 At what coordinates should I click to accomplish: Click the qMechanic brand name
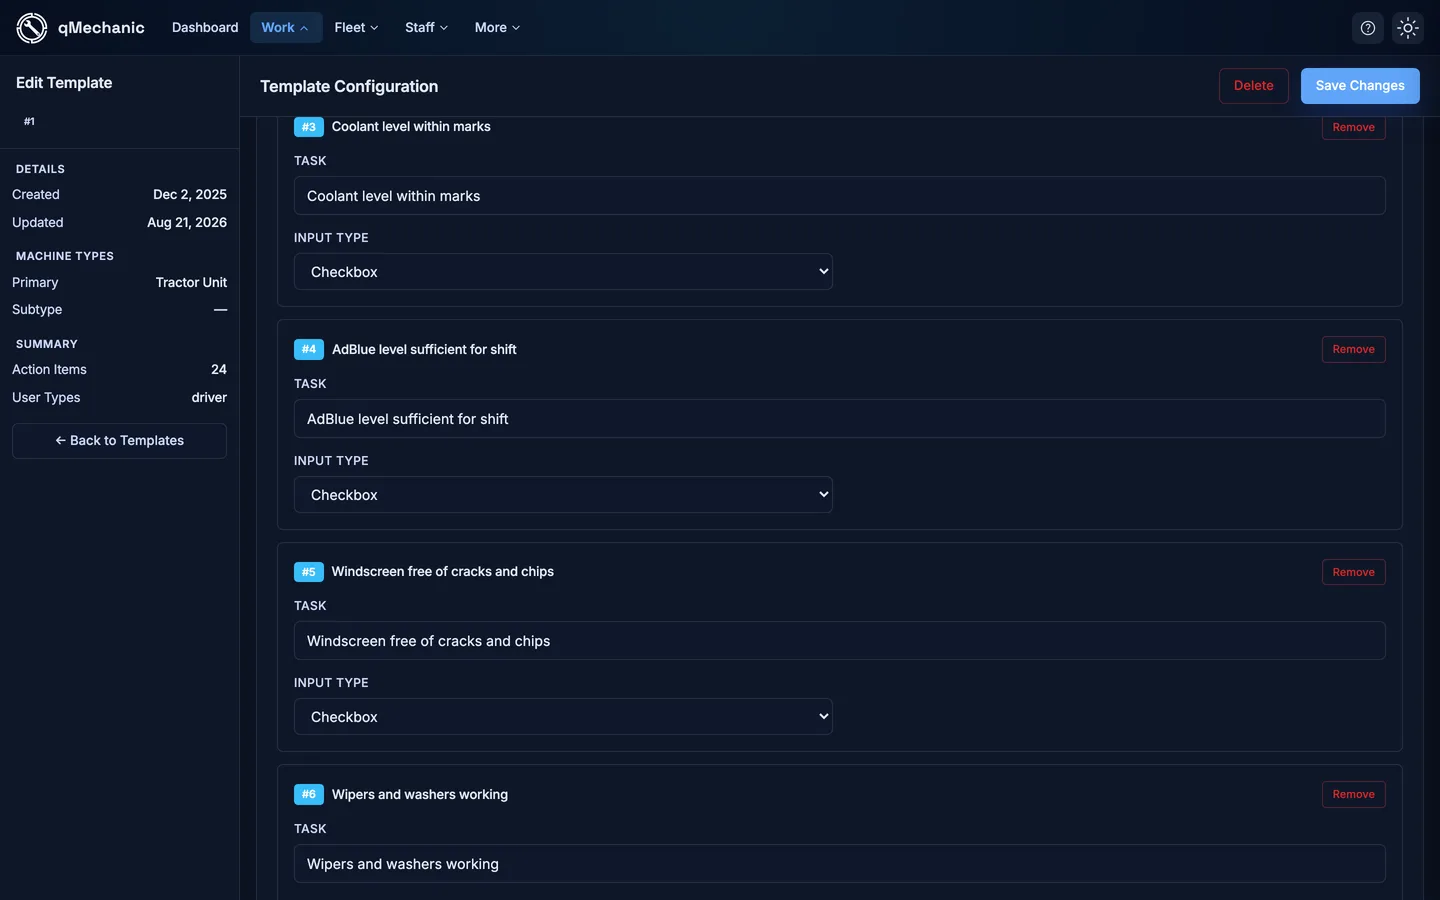point(101,28)
